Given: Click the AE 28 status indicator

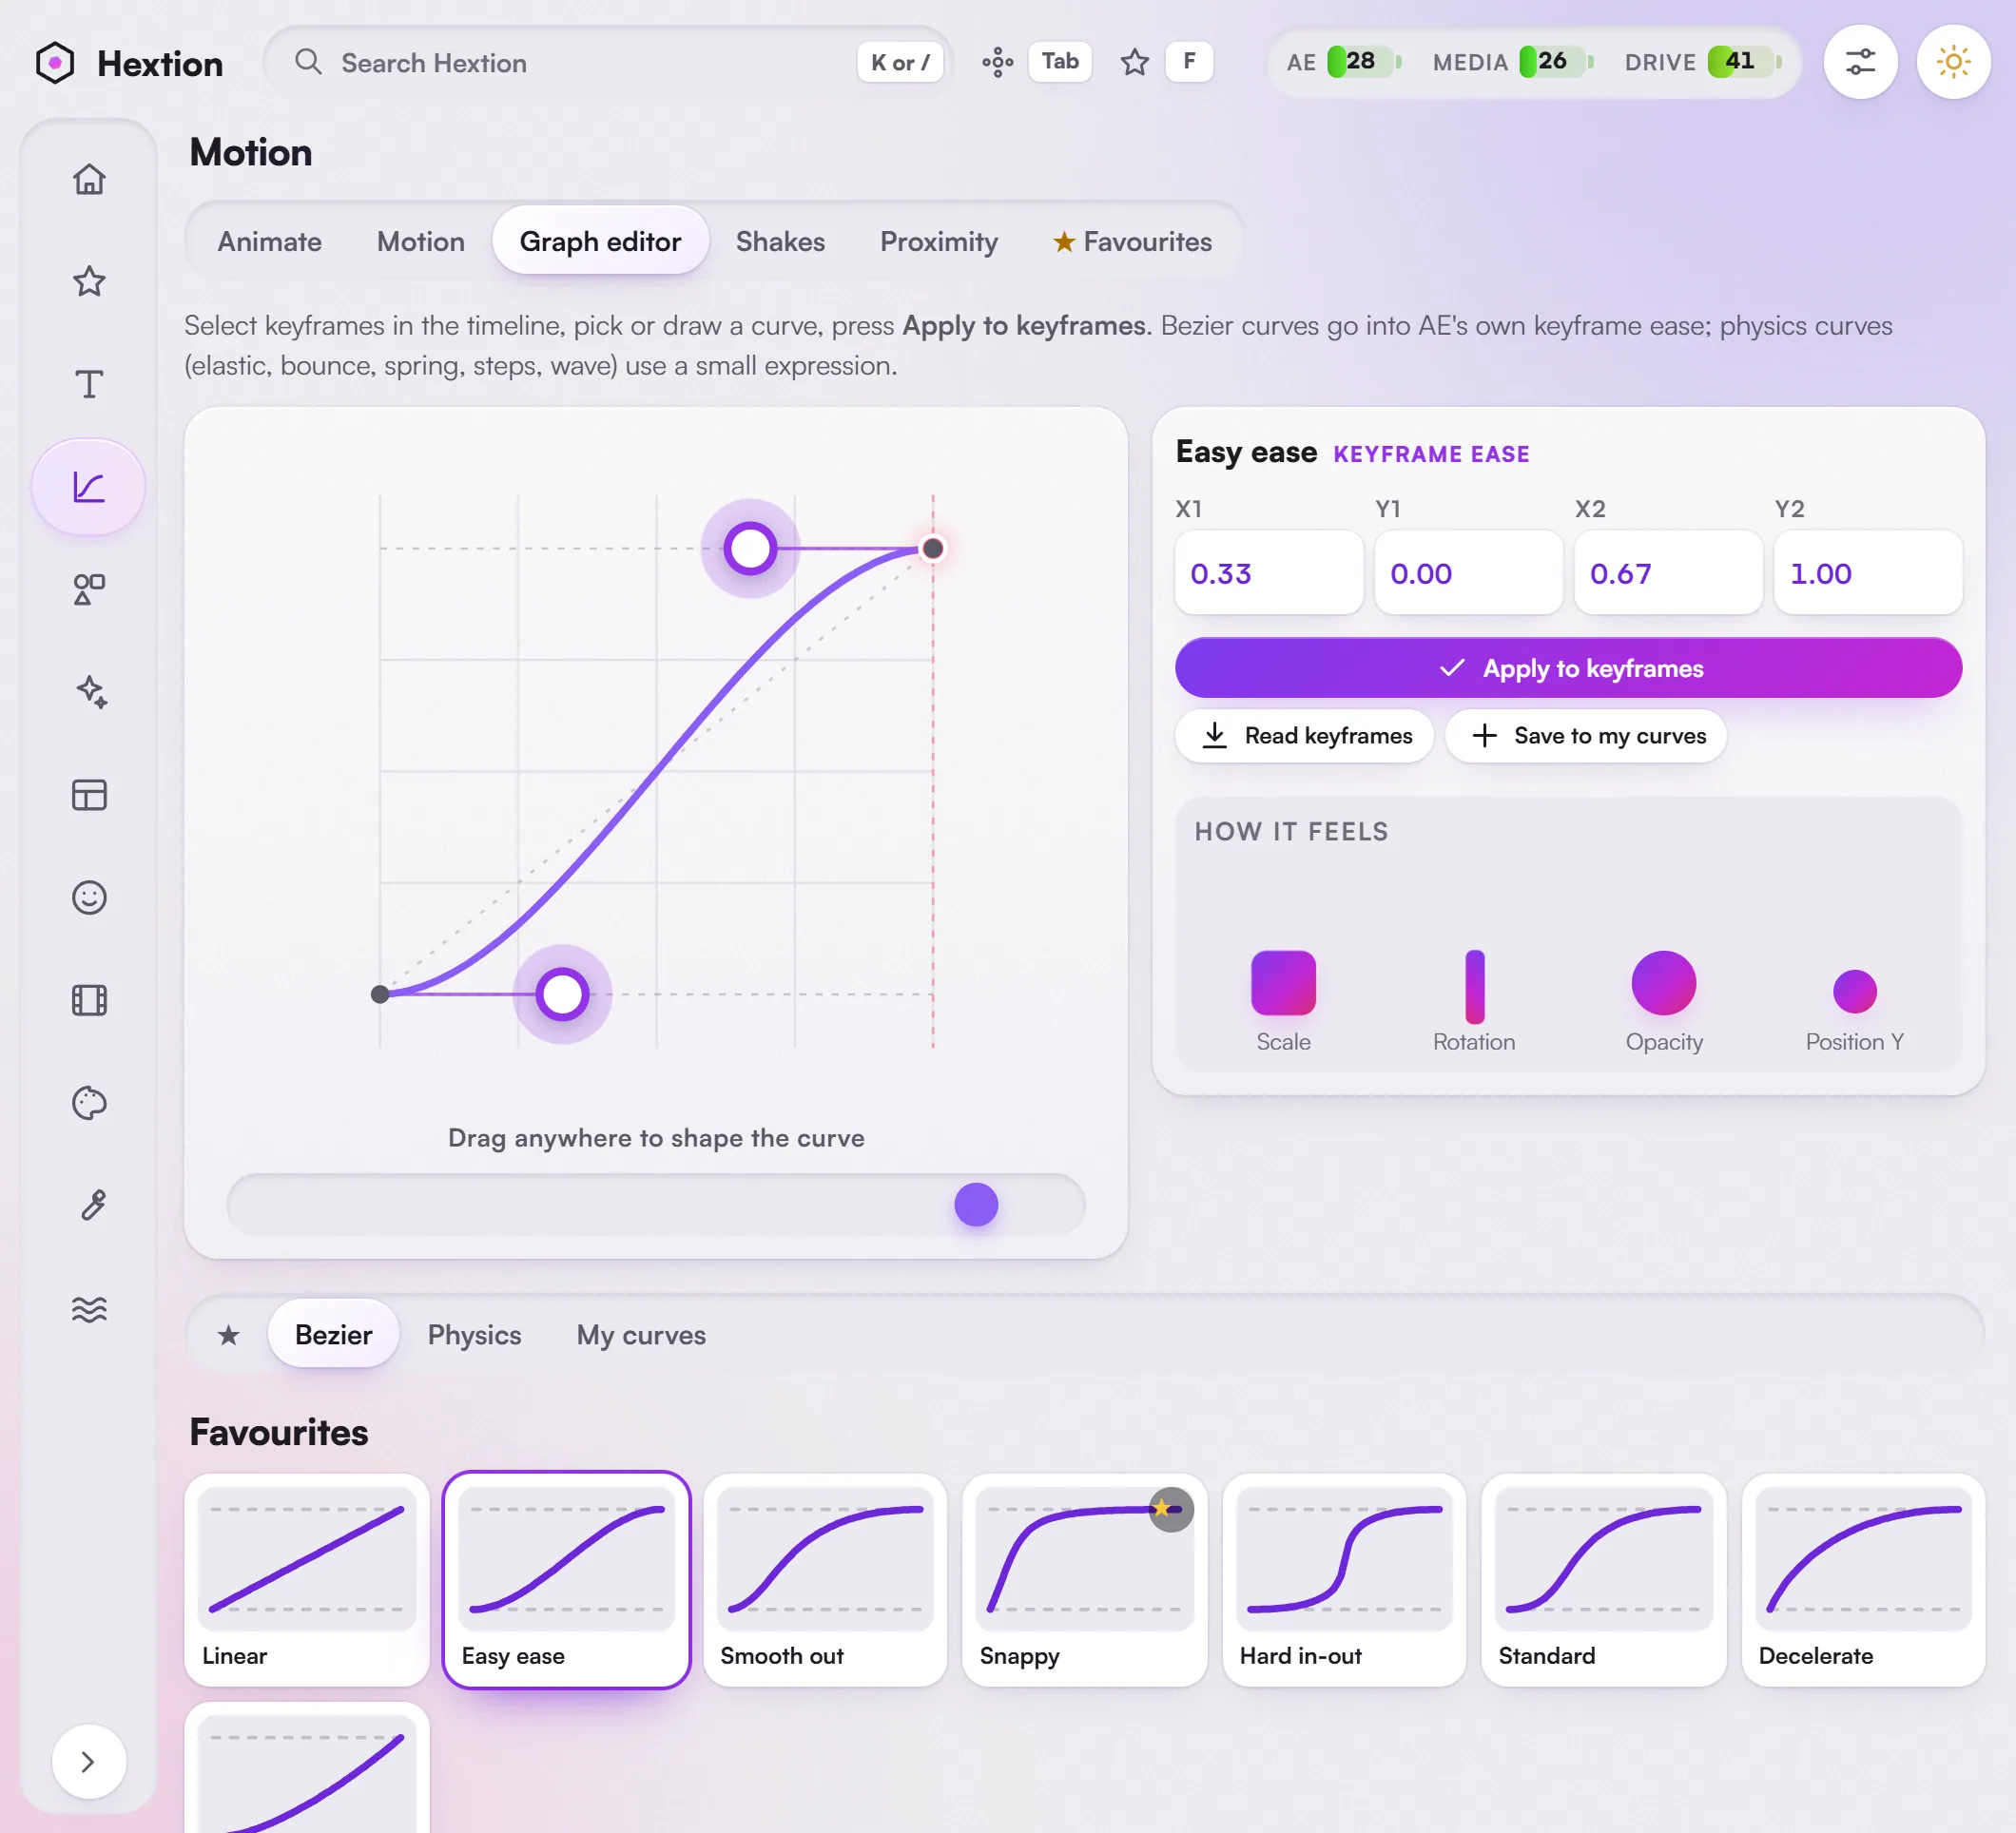Looking at the screenshot, I should (1343, 62).
